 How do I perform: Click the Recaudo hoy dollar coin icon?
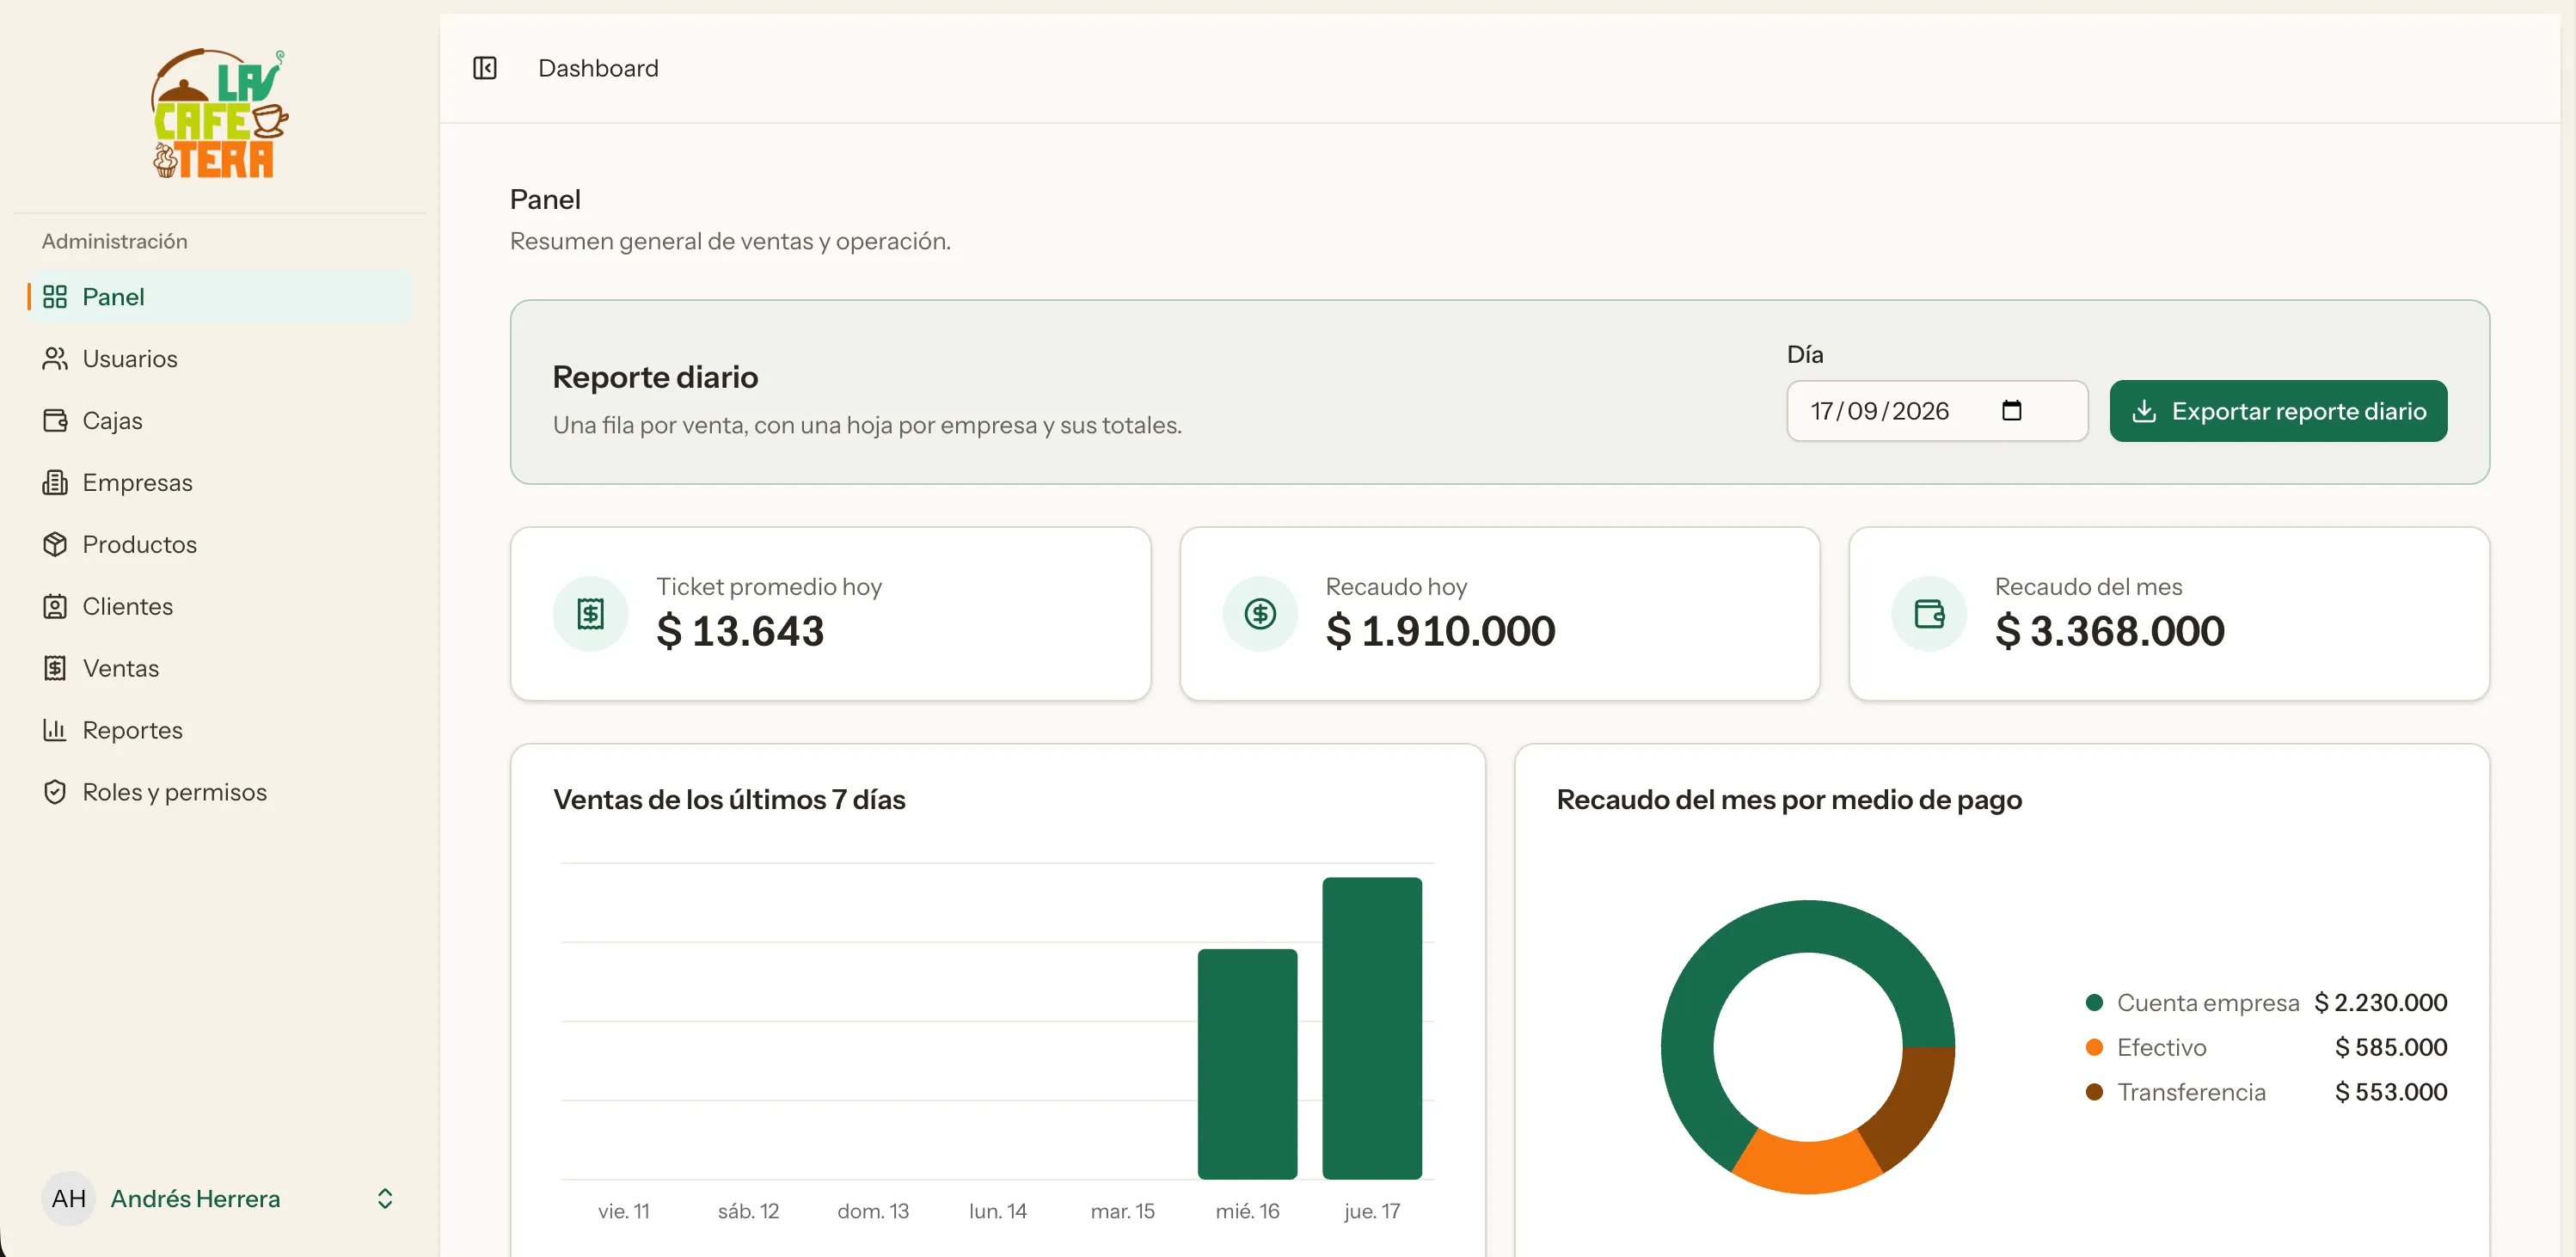click(1260, 614)
